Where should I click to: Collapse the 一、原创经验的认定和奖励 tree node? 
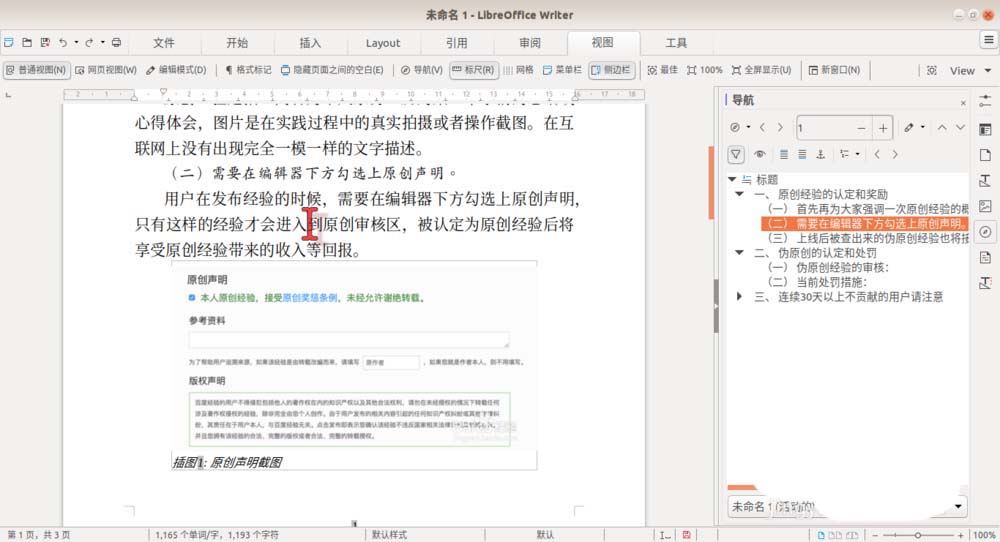click(739, 194)
